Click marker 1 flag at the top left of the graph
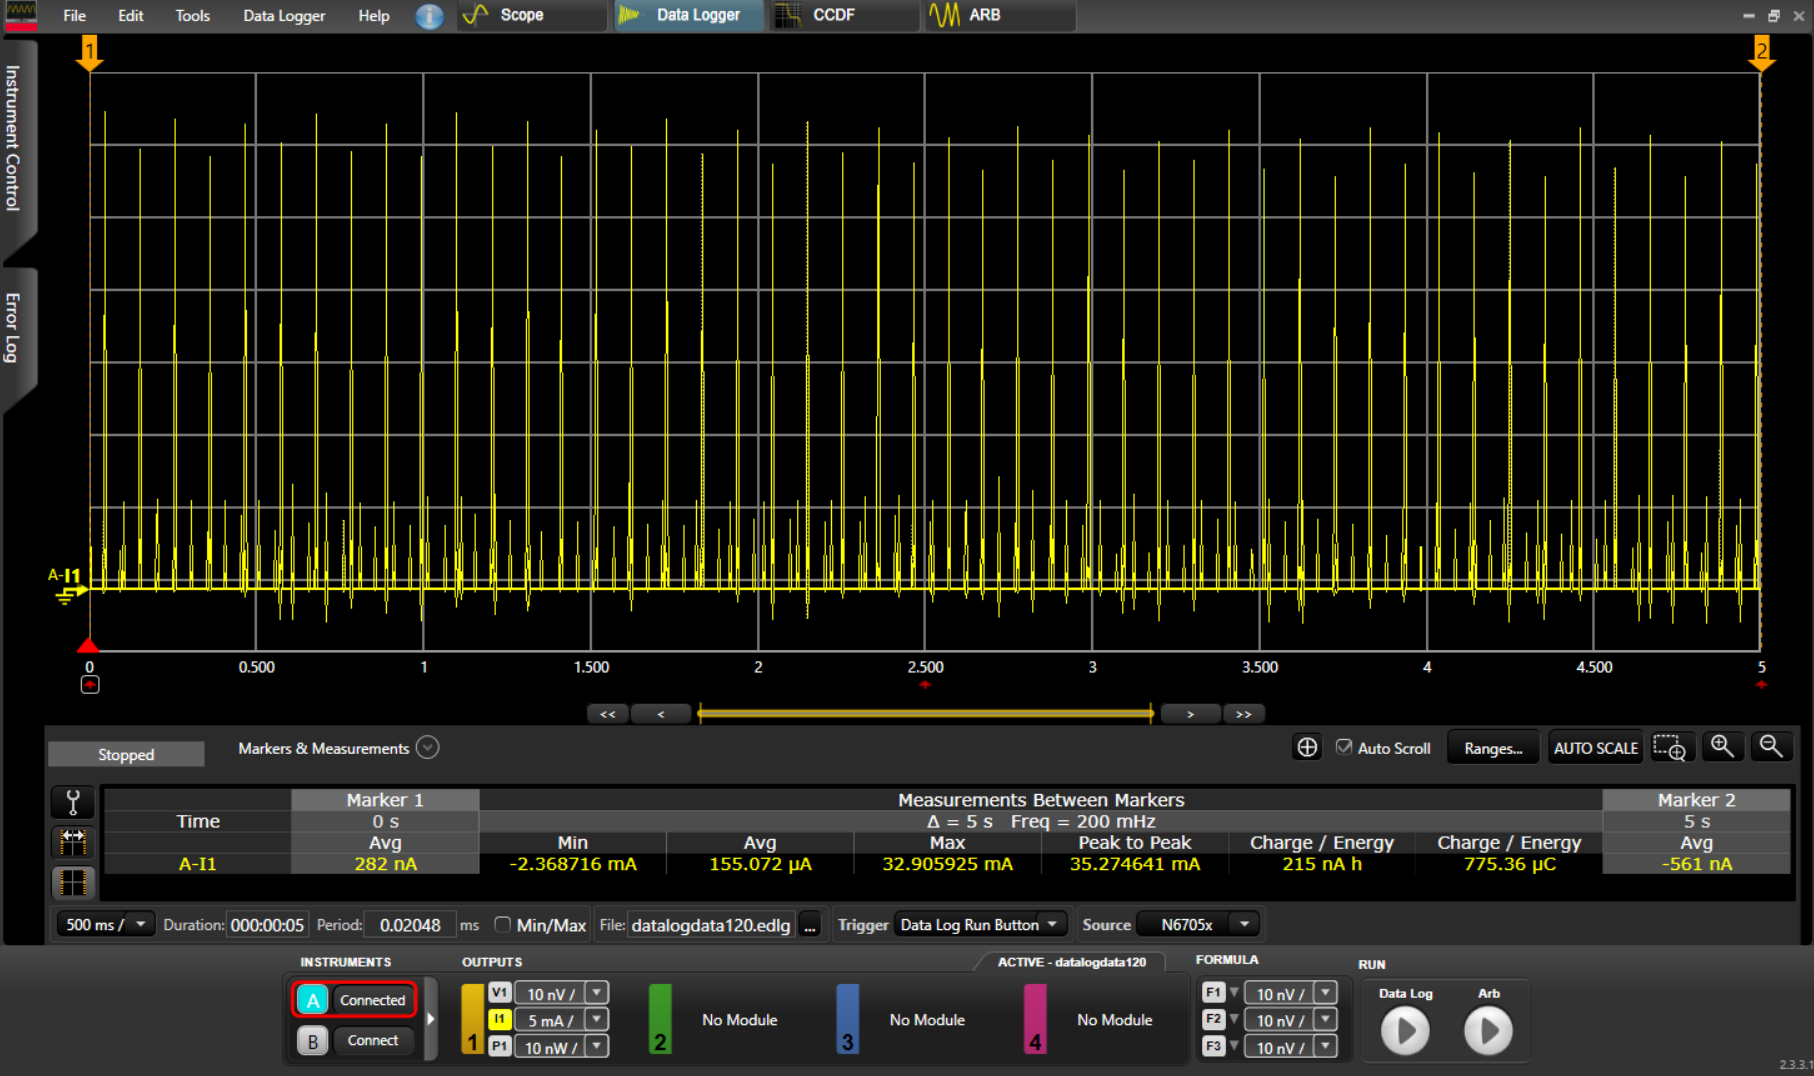 [x=90, y=53]
